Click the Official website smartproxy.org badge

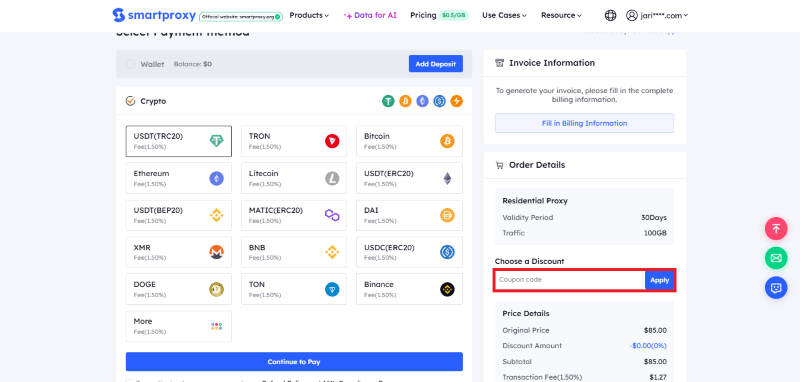(241, 16)
